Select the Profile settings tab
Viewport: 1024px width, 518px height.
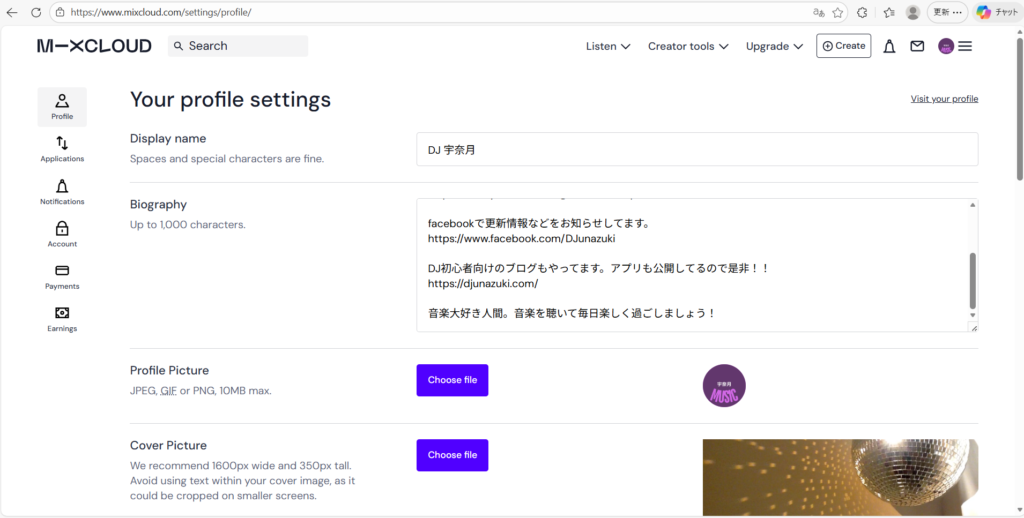coord(62,107)
